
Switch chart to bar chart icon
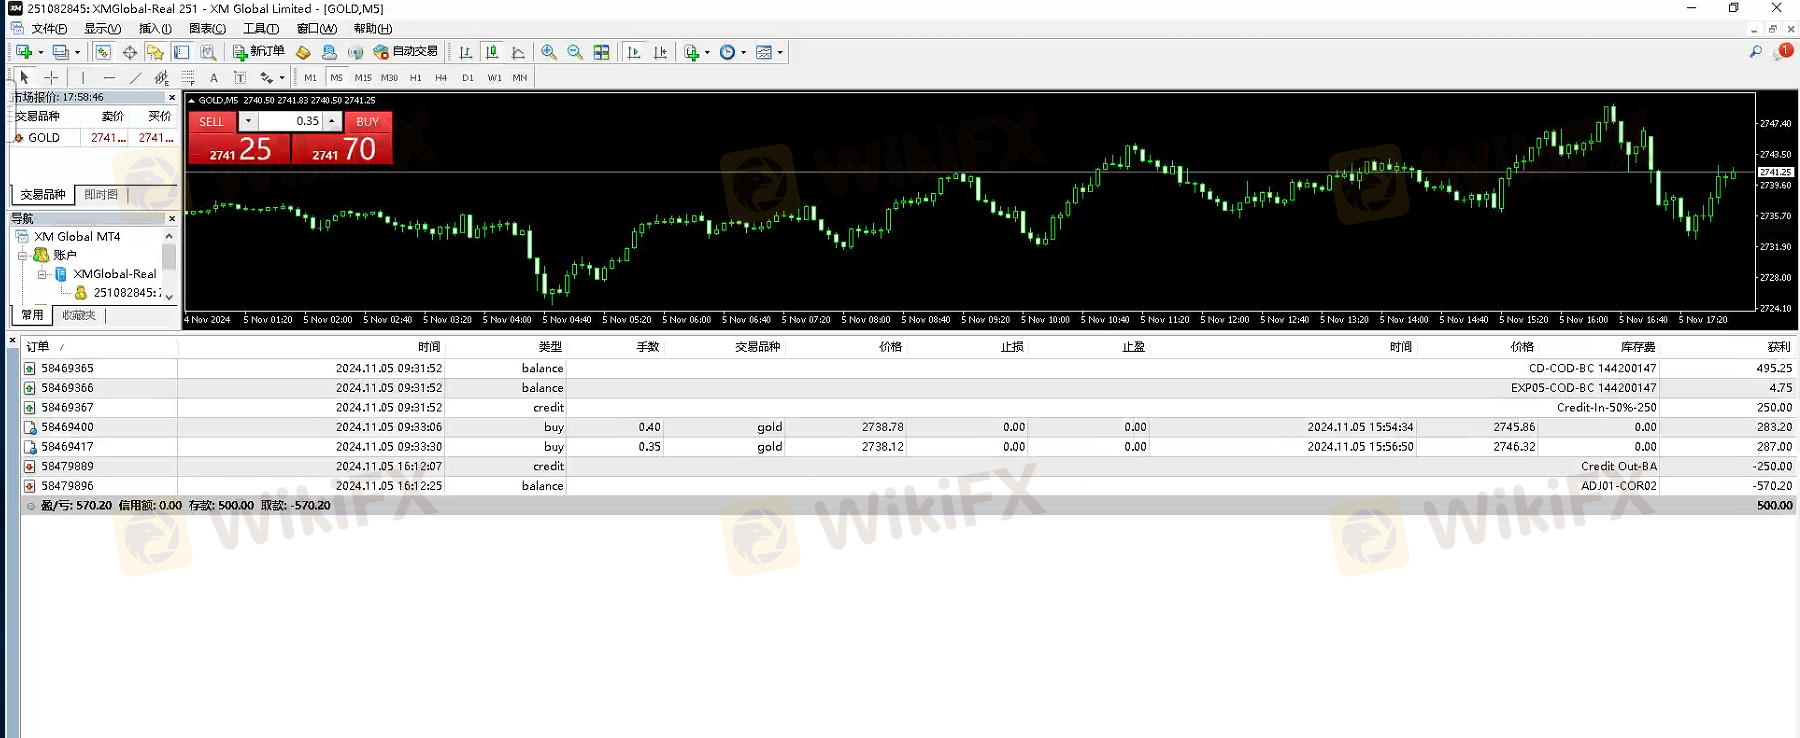[x=466, y=52]
